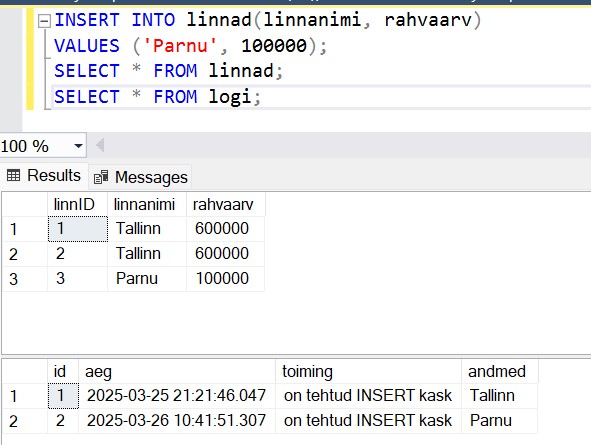Select the Results tab
This screenshot has width=591, height=445.
(x=44, y=176)
